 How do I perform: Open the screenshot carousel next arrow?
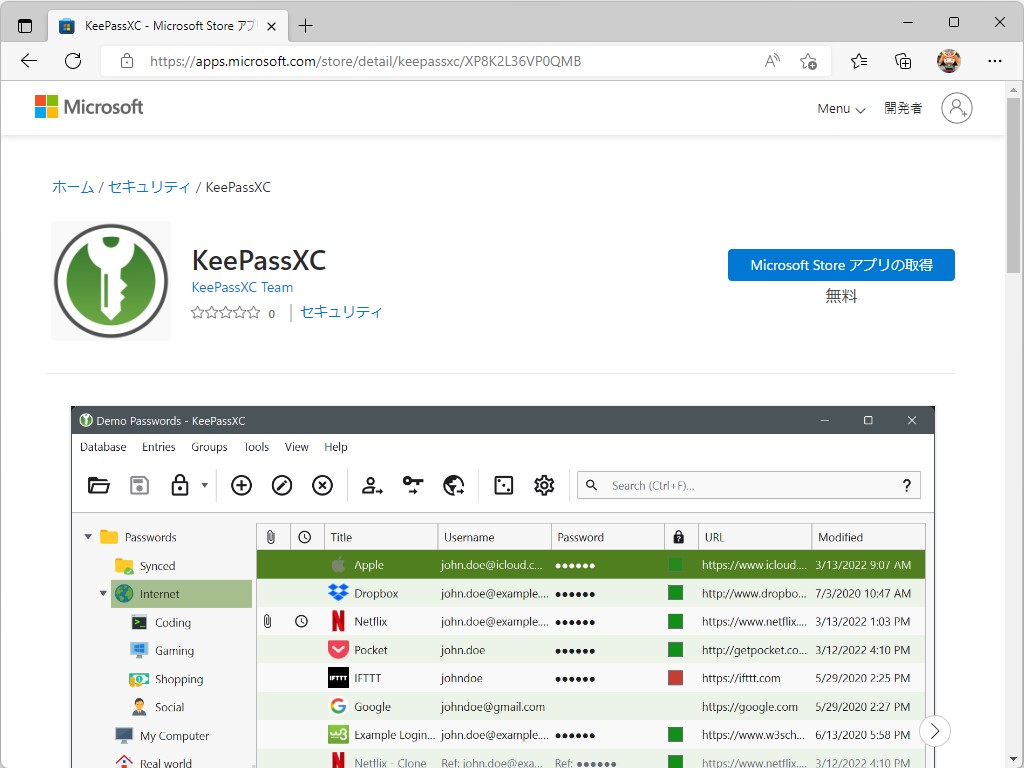tap(935, 731)
